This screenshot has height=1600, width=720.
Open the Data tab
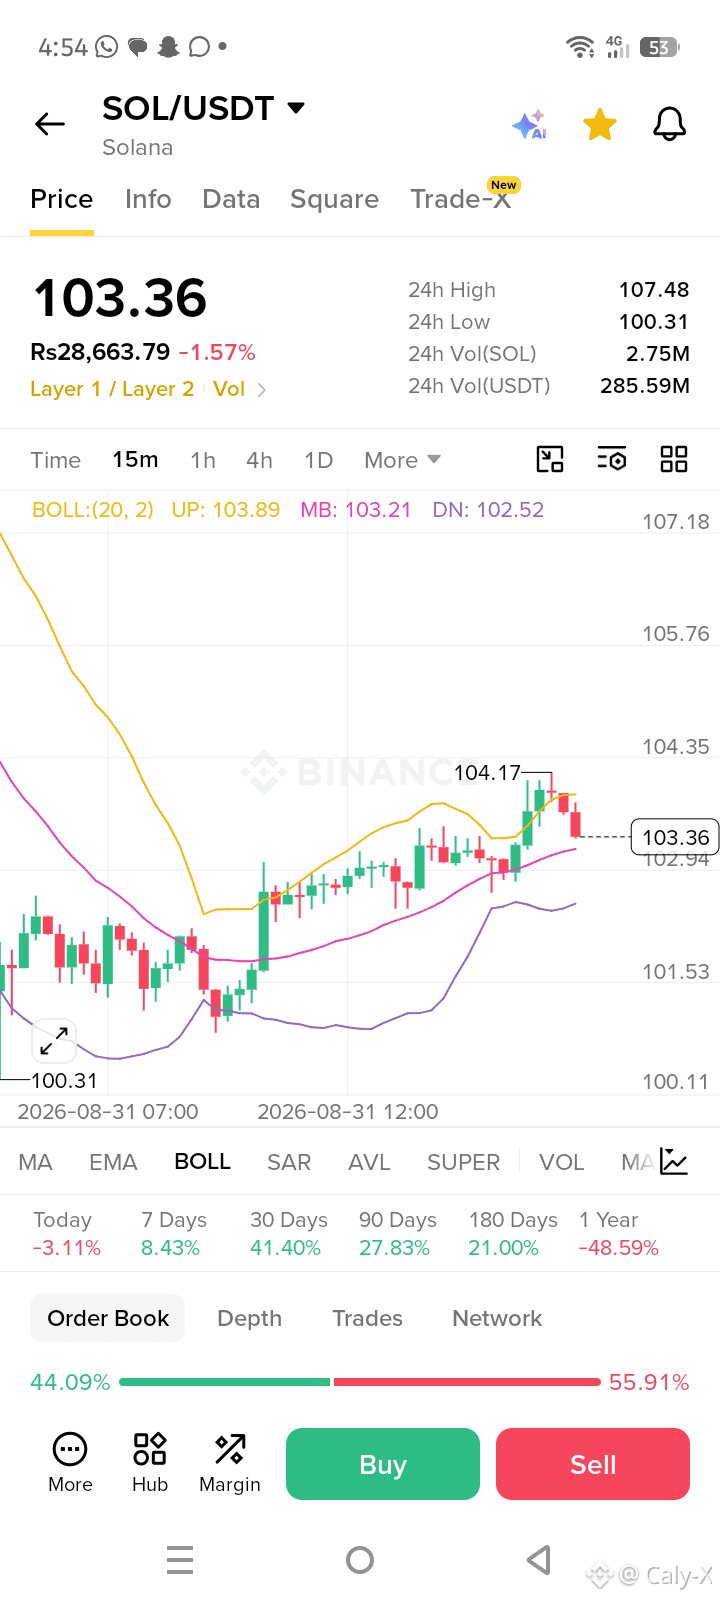(231, 199)
